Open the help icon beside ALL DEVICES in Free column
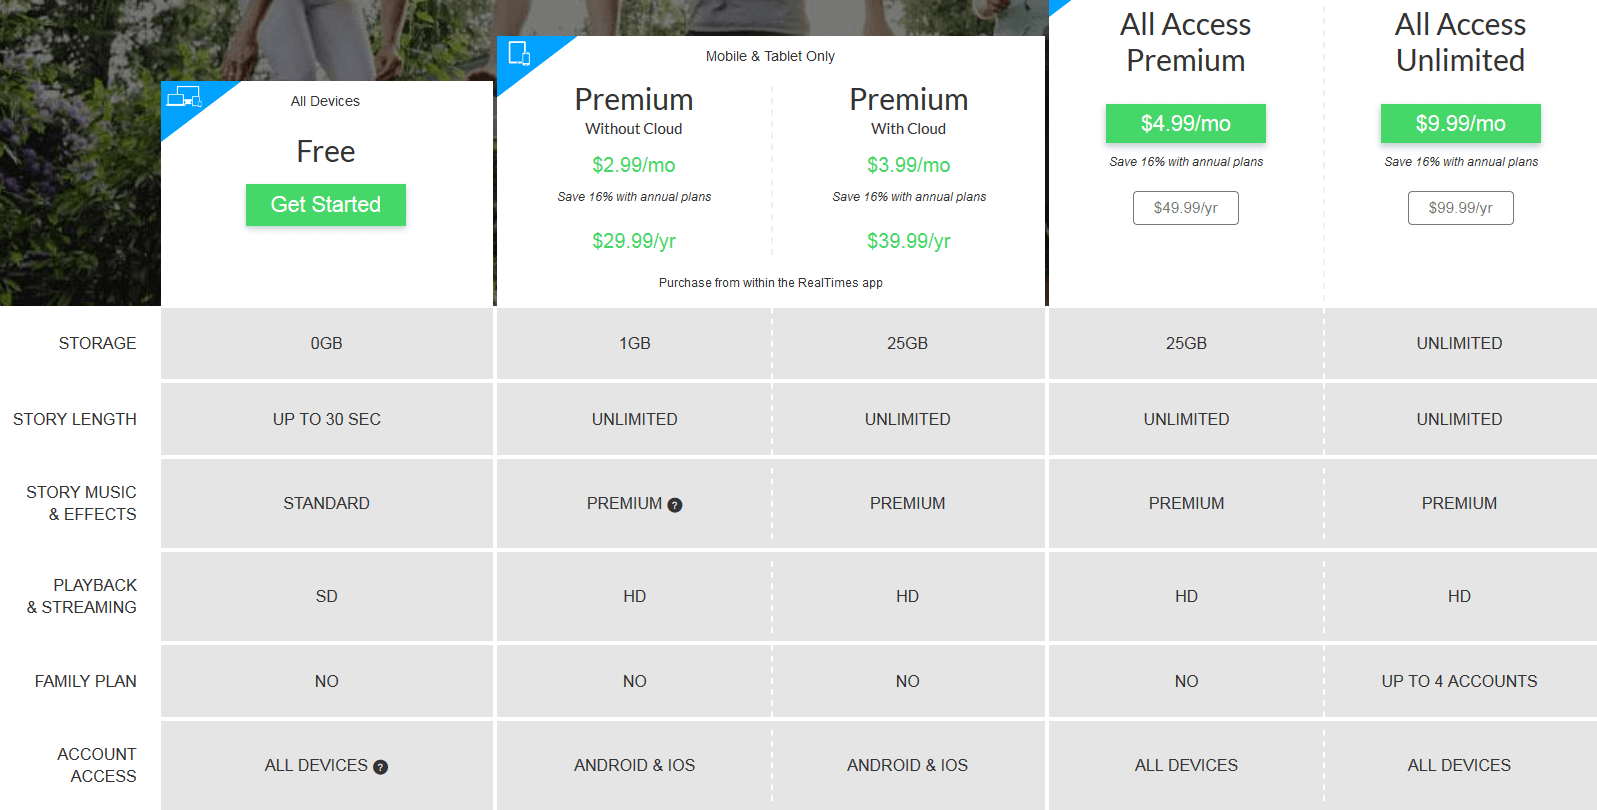The image size is (1597, 810). pos(381,767)
